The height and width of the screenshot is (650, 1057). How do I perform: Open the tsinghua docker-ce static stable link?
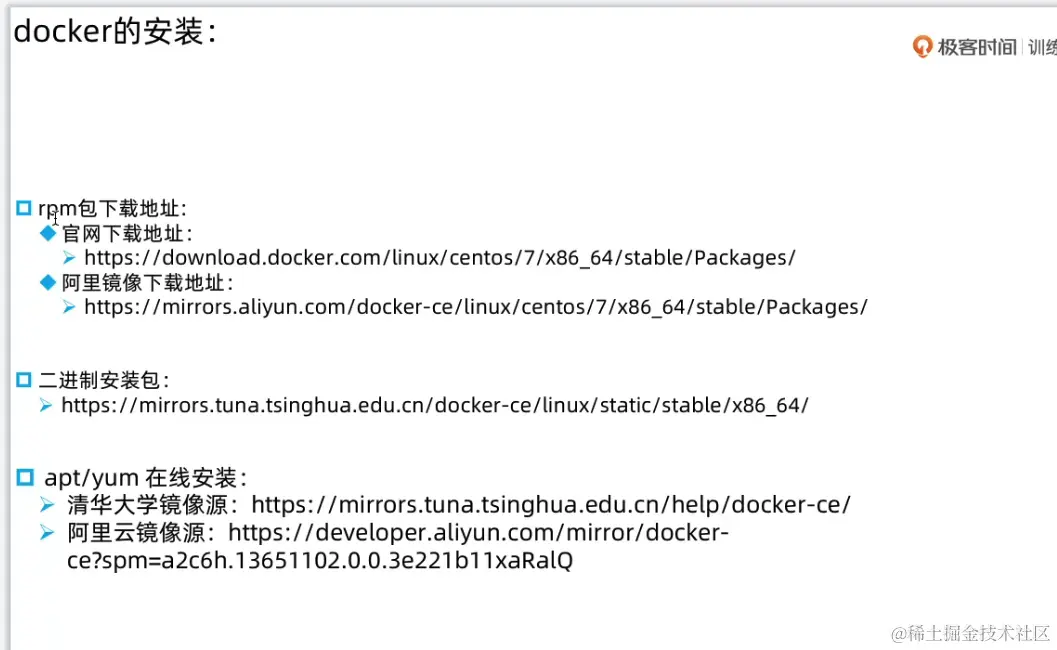click(435, 405)
